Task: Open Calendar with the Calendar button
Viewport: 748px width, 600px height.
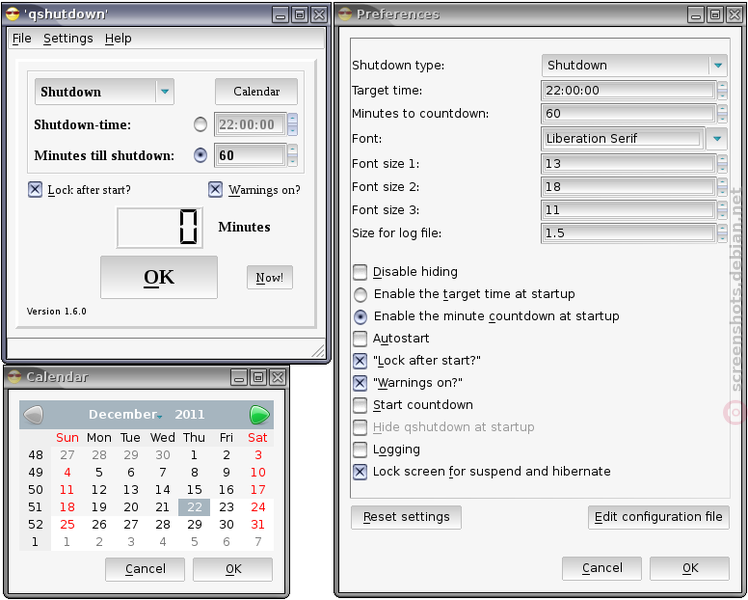Action: click(x=256, y=92)
